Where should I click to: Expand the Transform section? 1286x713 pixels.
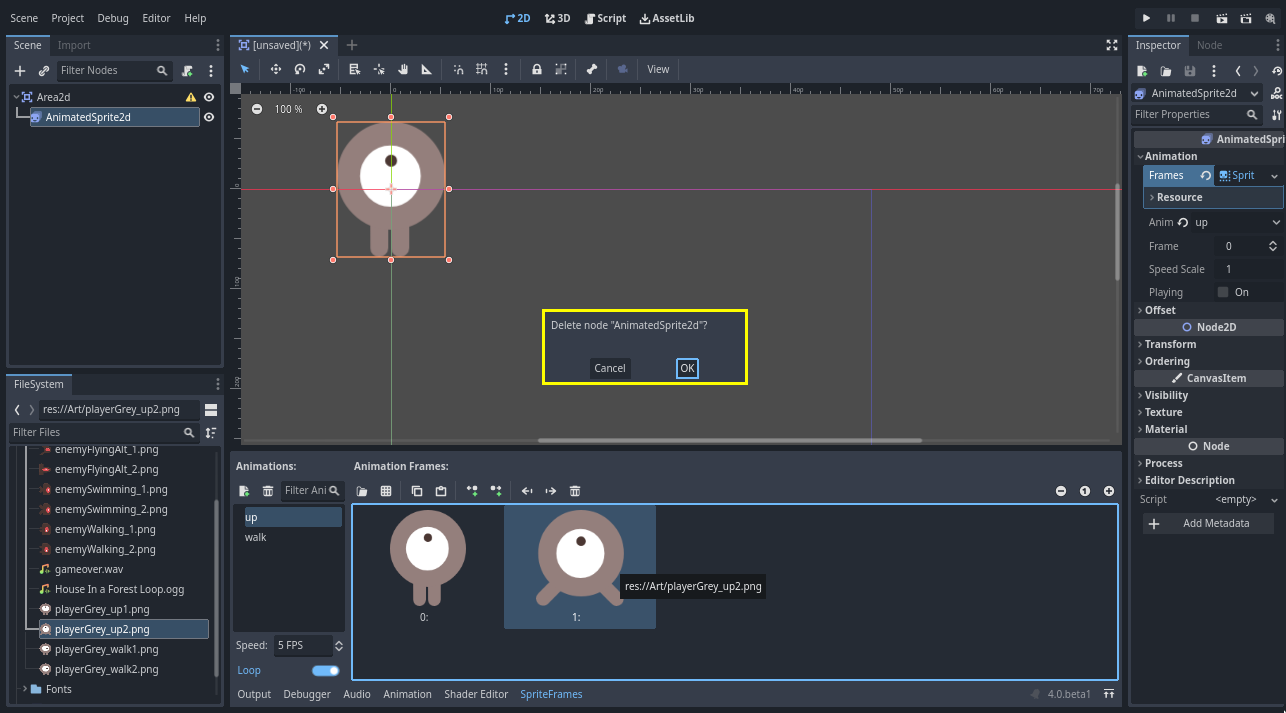pos(1208,344)
